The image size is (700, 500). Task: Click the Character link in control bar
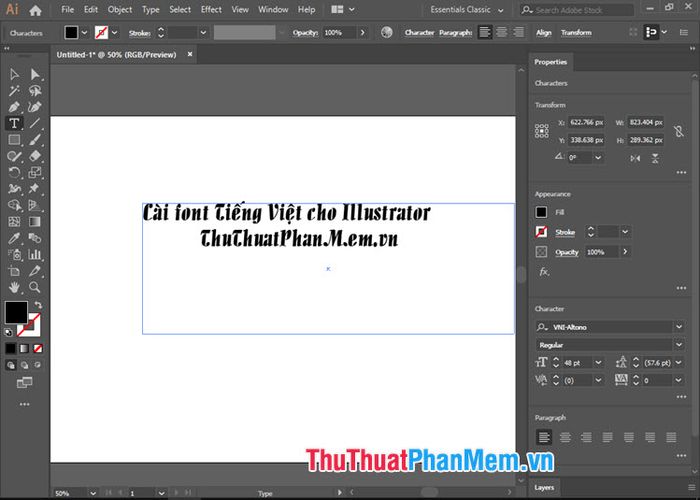tap(419, 33)
